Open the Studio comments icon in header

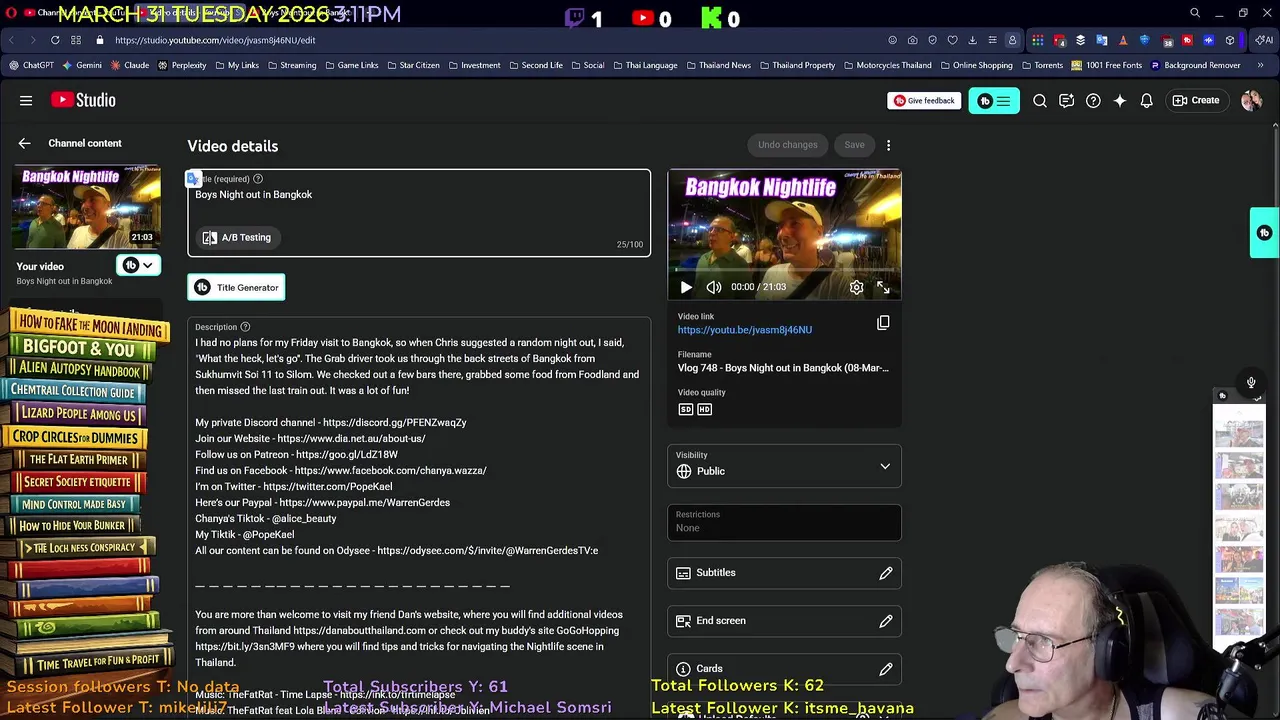[1066, 100]
